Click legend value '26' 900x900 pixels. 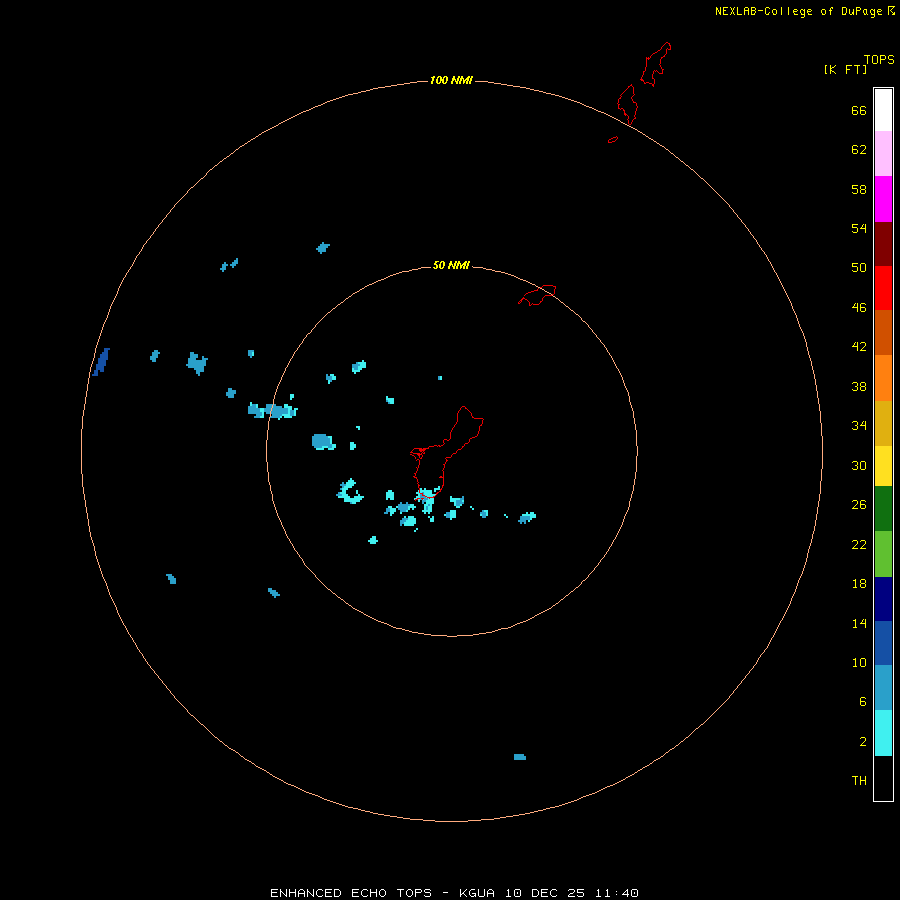point(859,505)
